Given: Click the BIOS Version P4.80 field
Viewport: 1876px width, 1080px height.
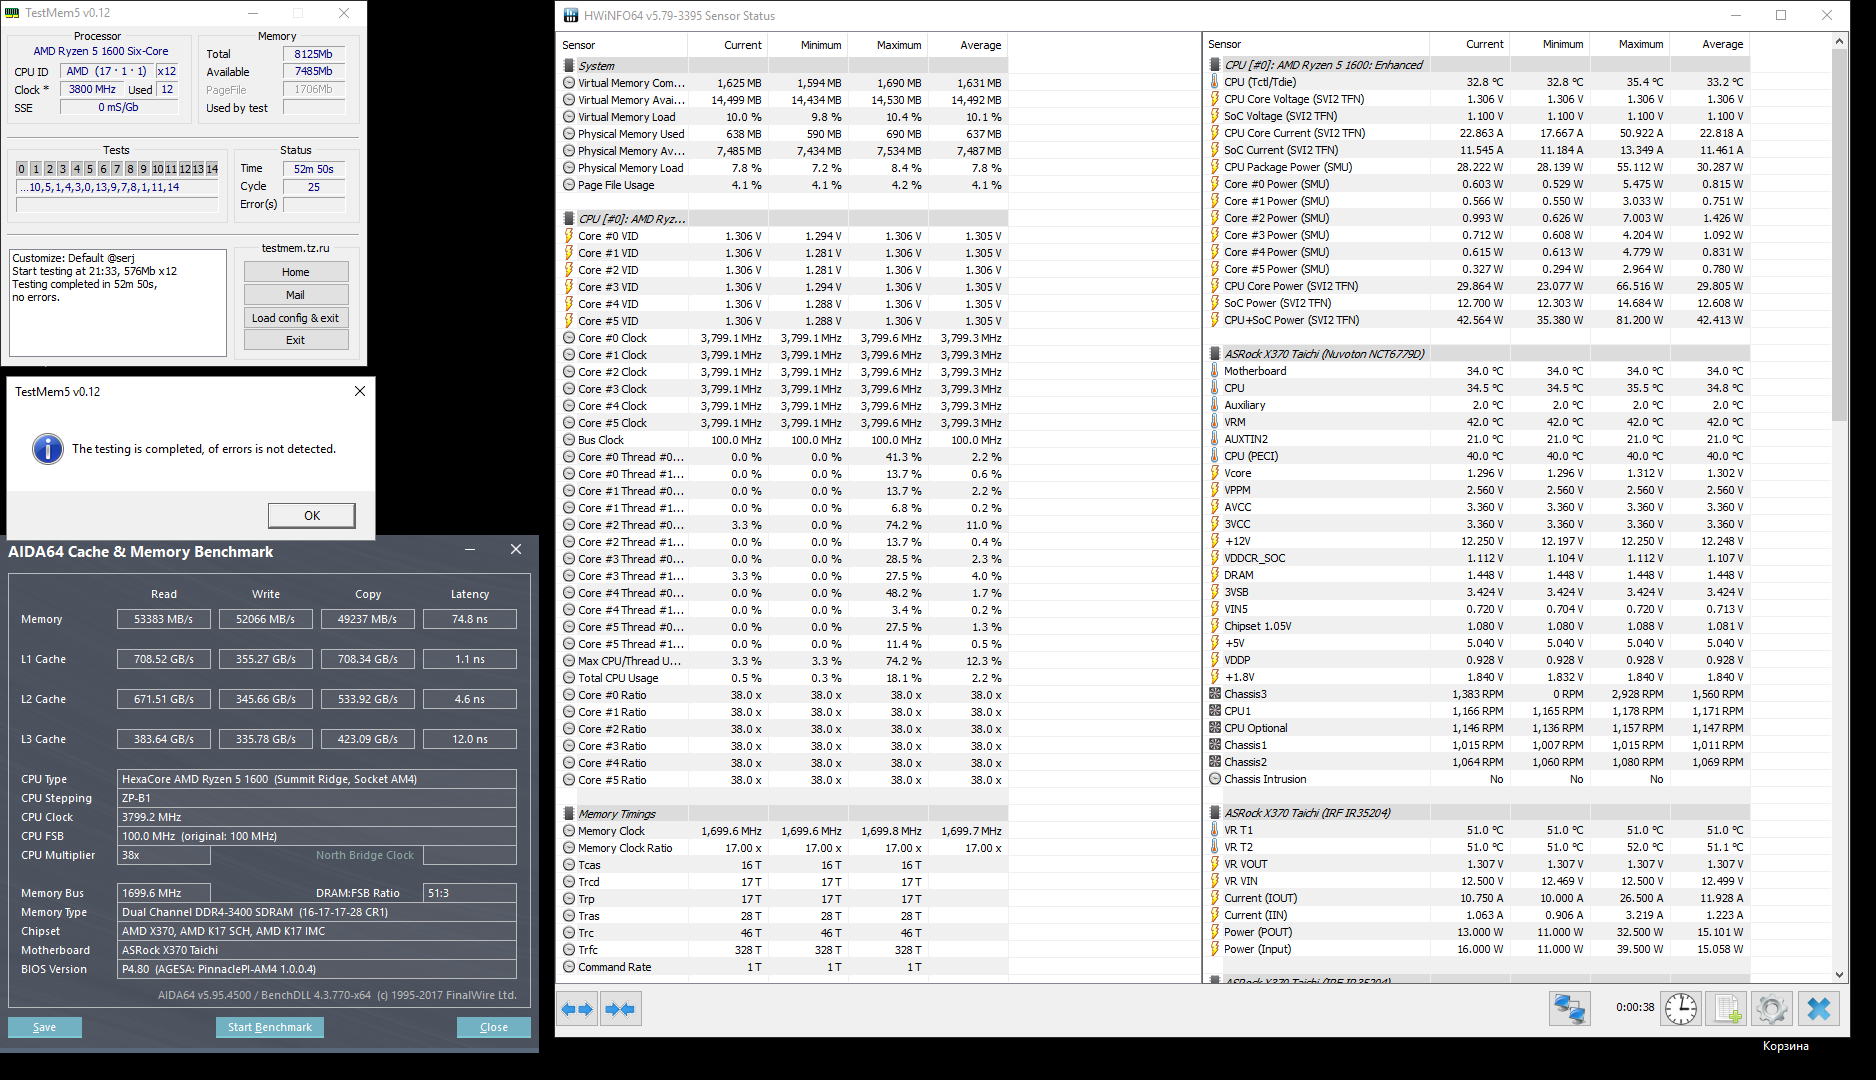Looking at the screenshot, I should [x=317, y=969].
